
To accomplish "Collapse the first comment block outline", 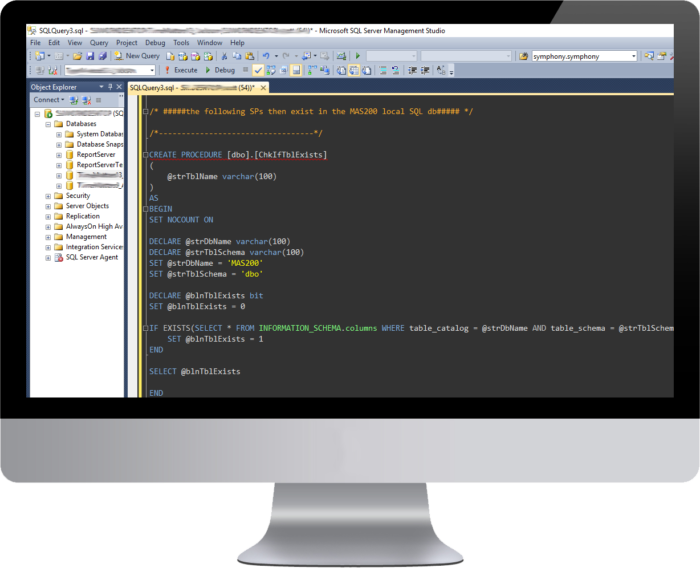I will point(144,111).
